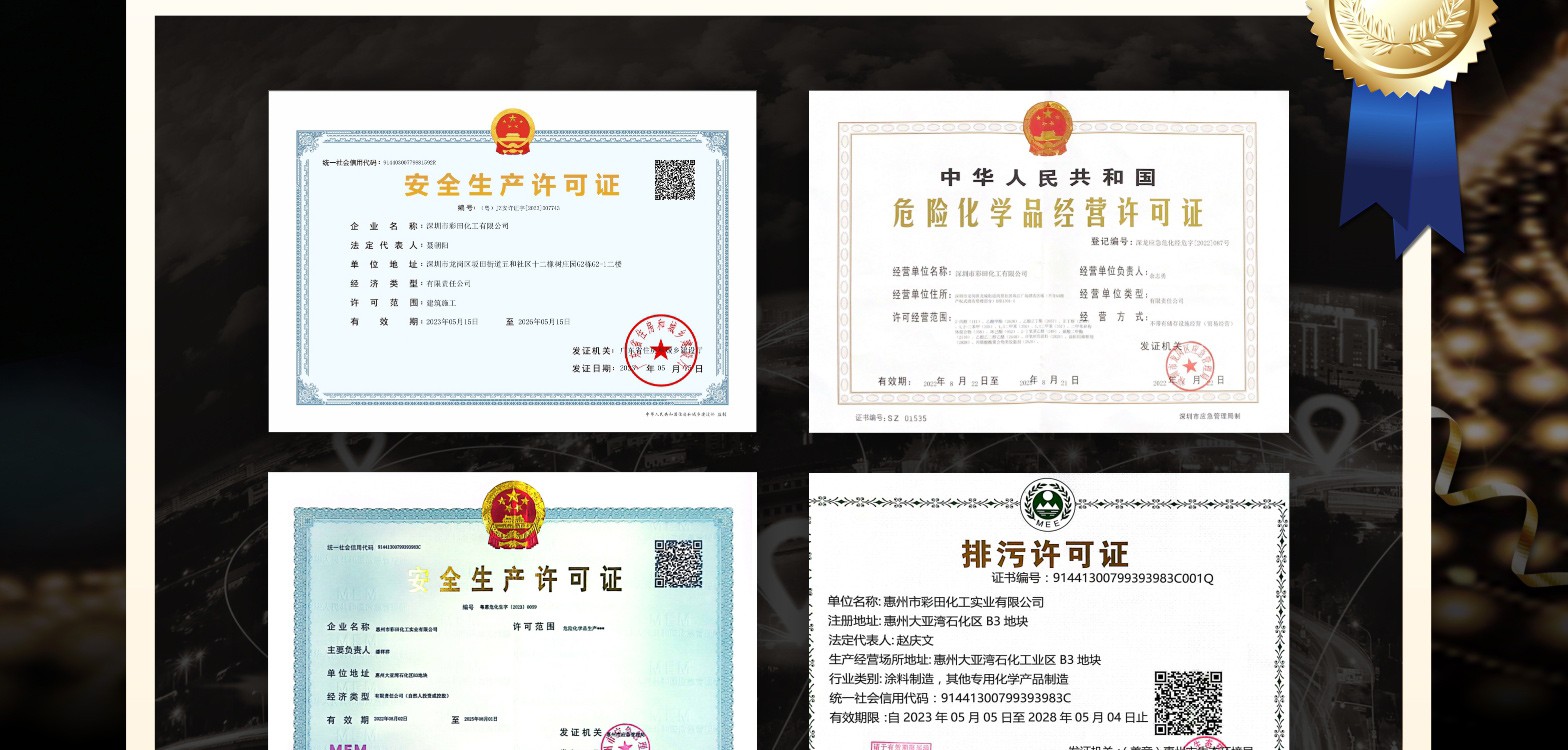Click QR code on orange-titled 安全生产许可证

[675, 180]
